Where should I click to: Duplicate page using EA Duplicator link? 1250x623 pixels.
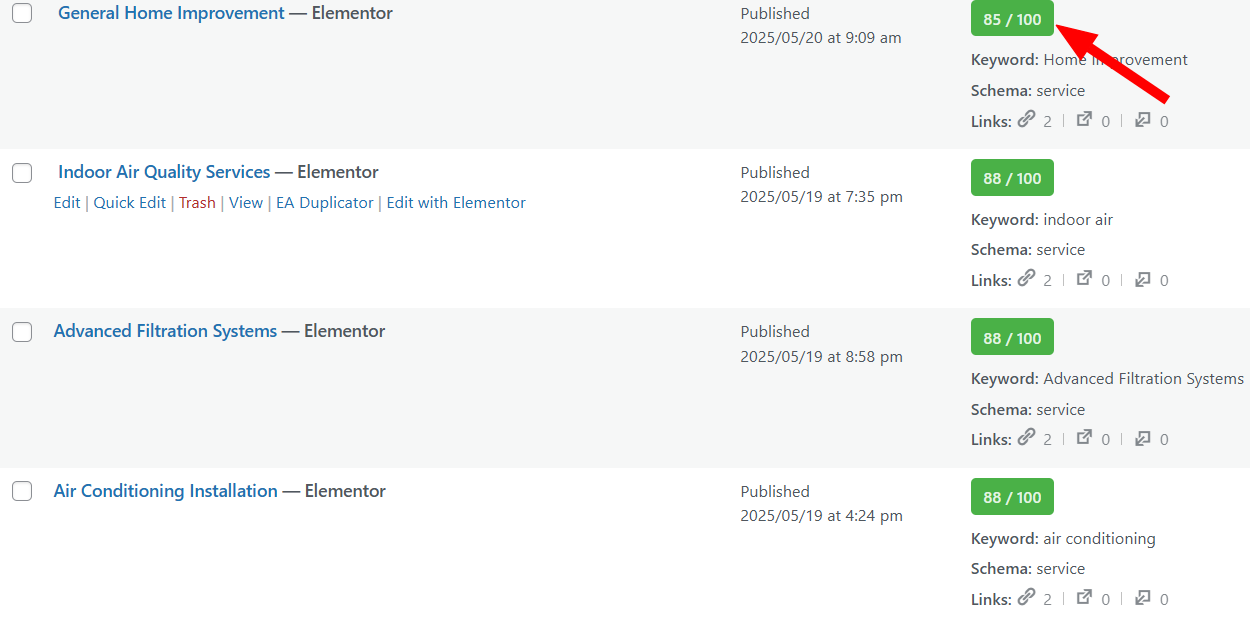(x=324, y=203)
